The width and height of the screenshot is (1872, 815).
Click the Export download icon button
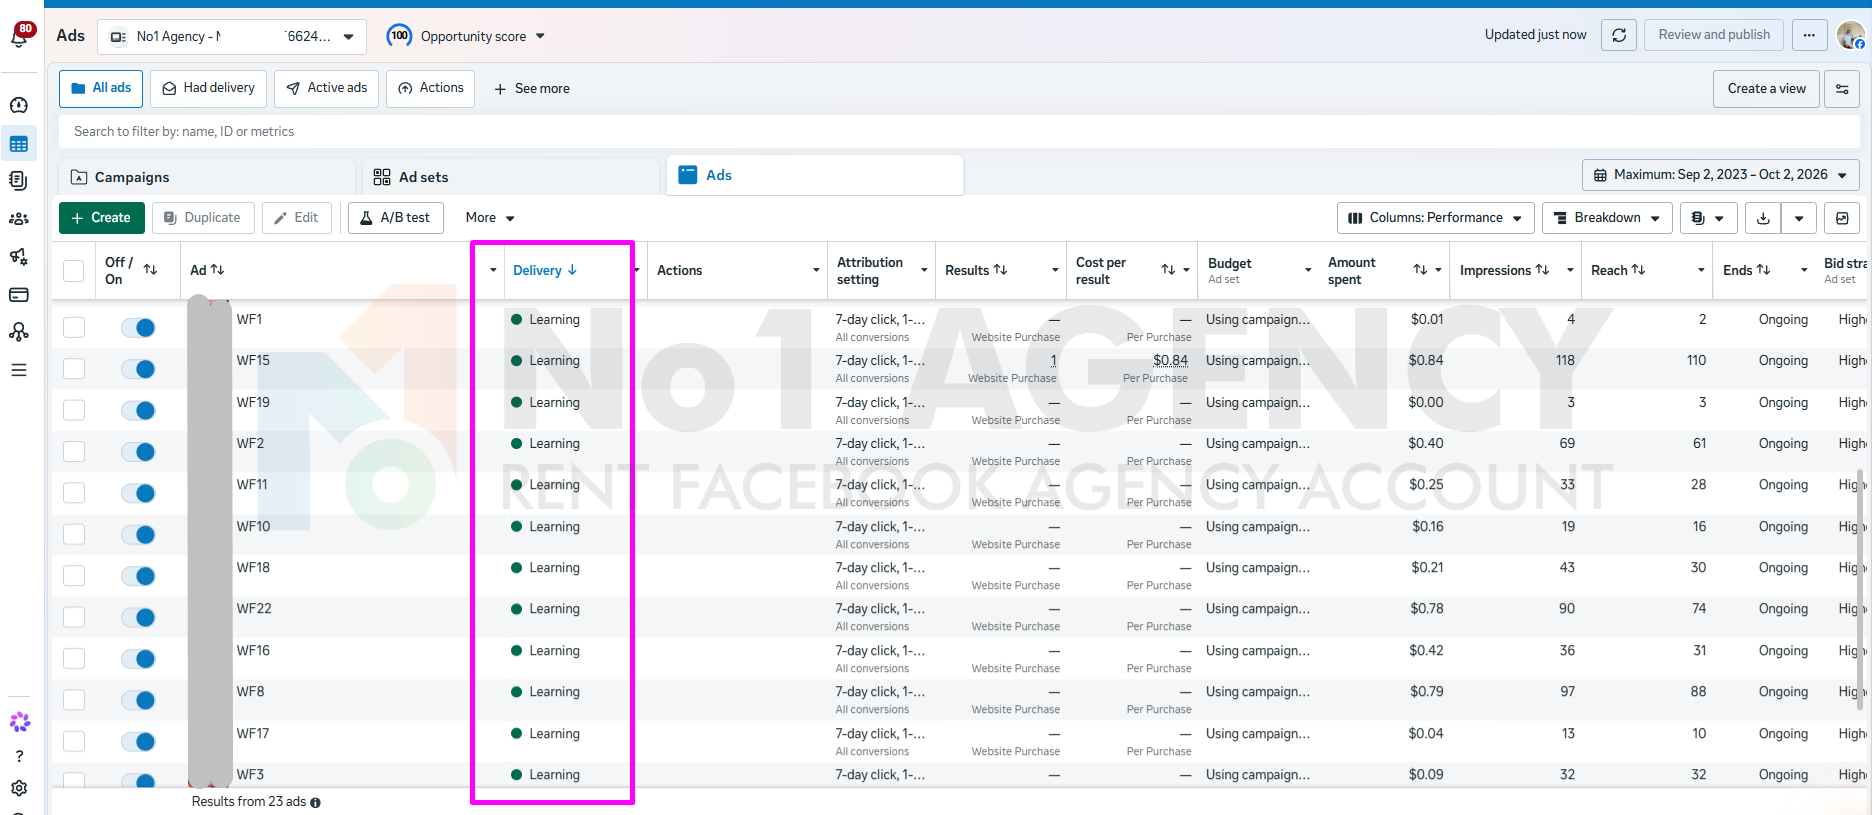coord(1763,218)
